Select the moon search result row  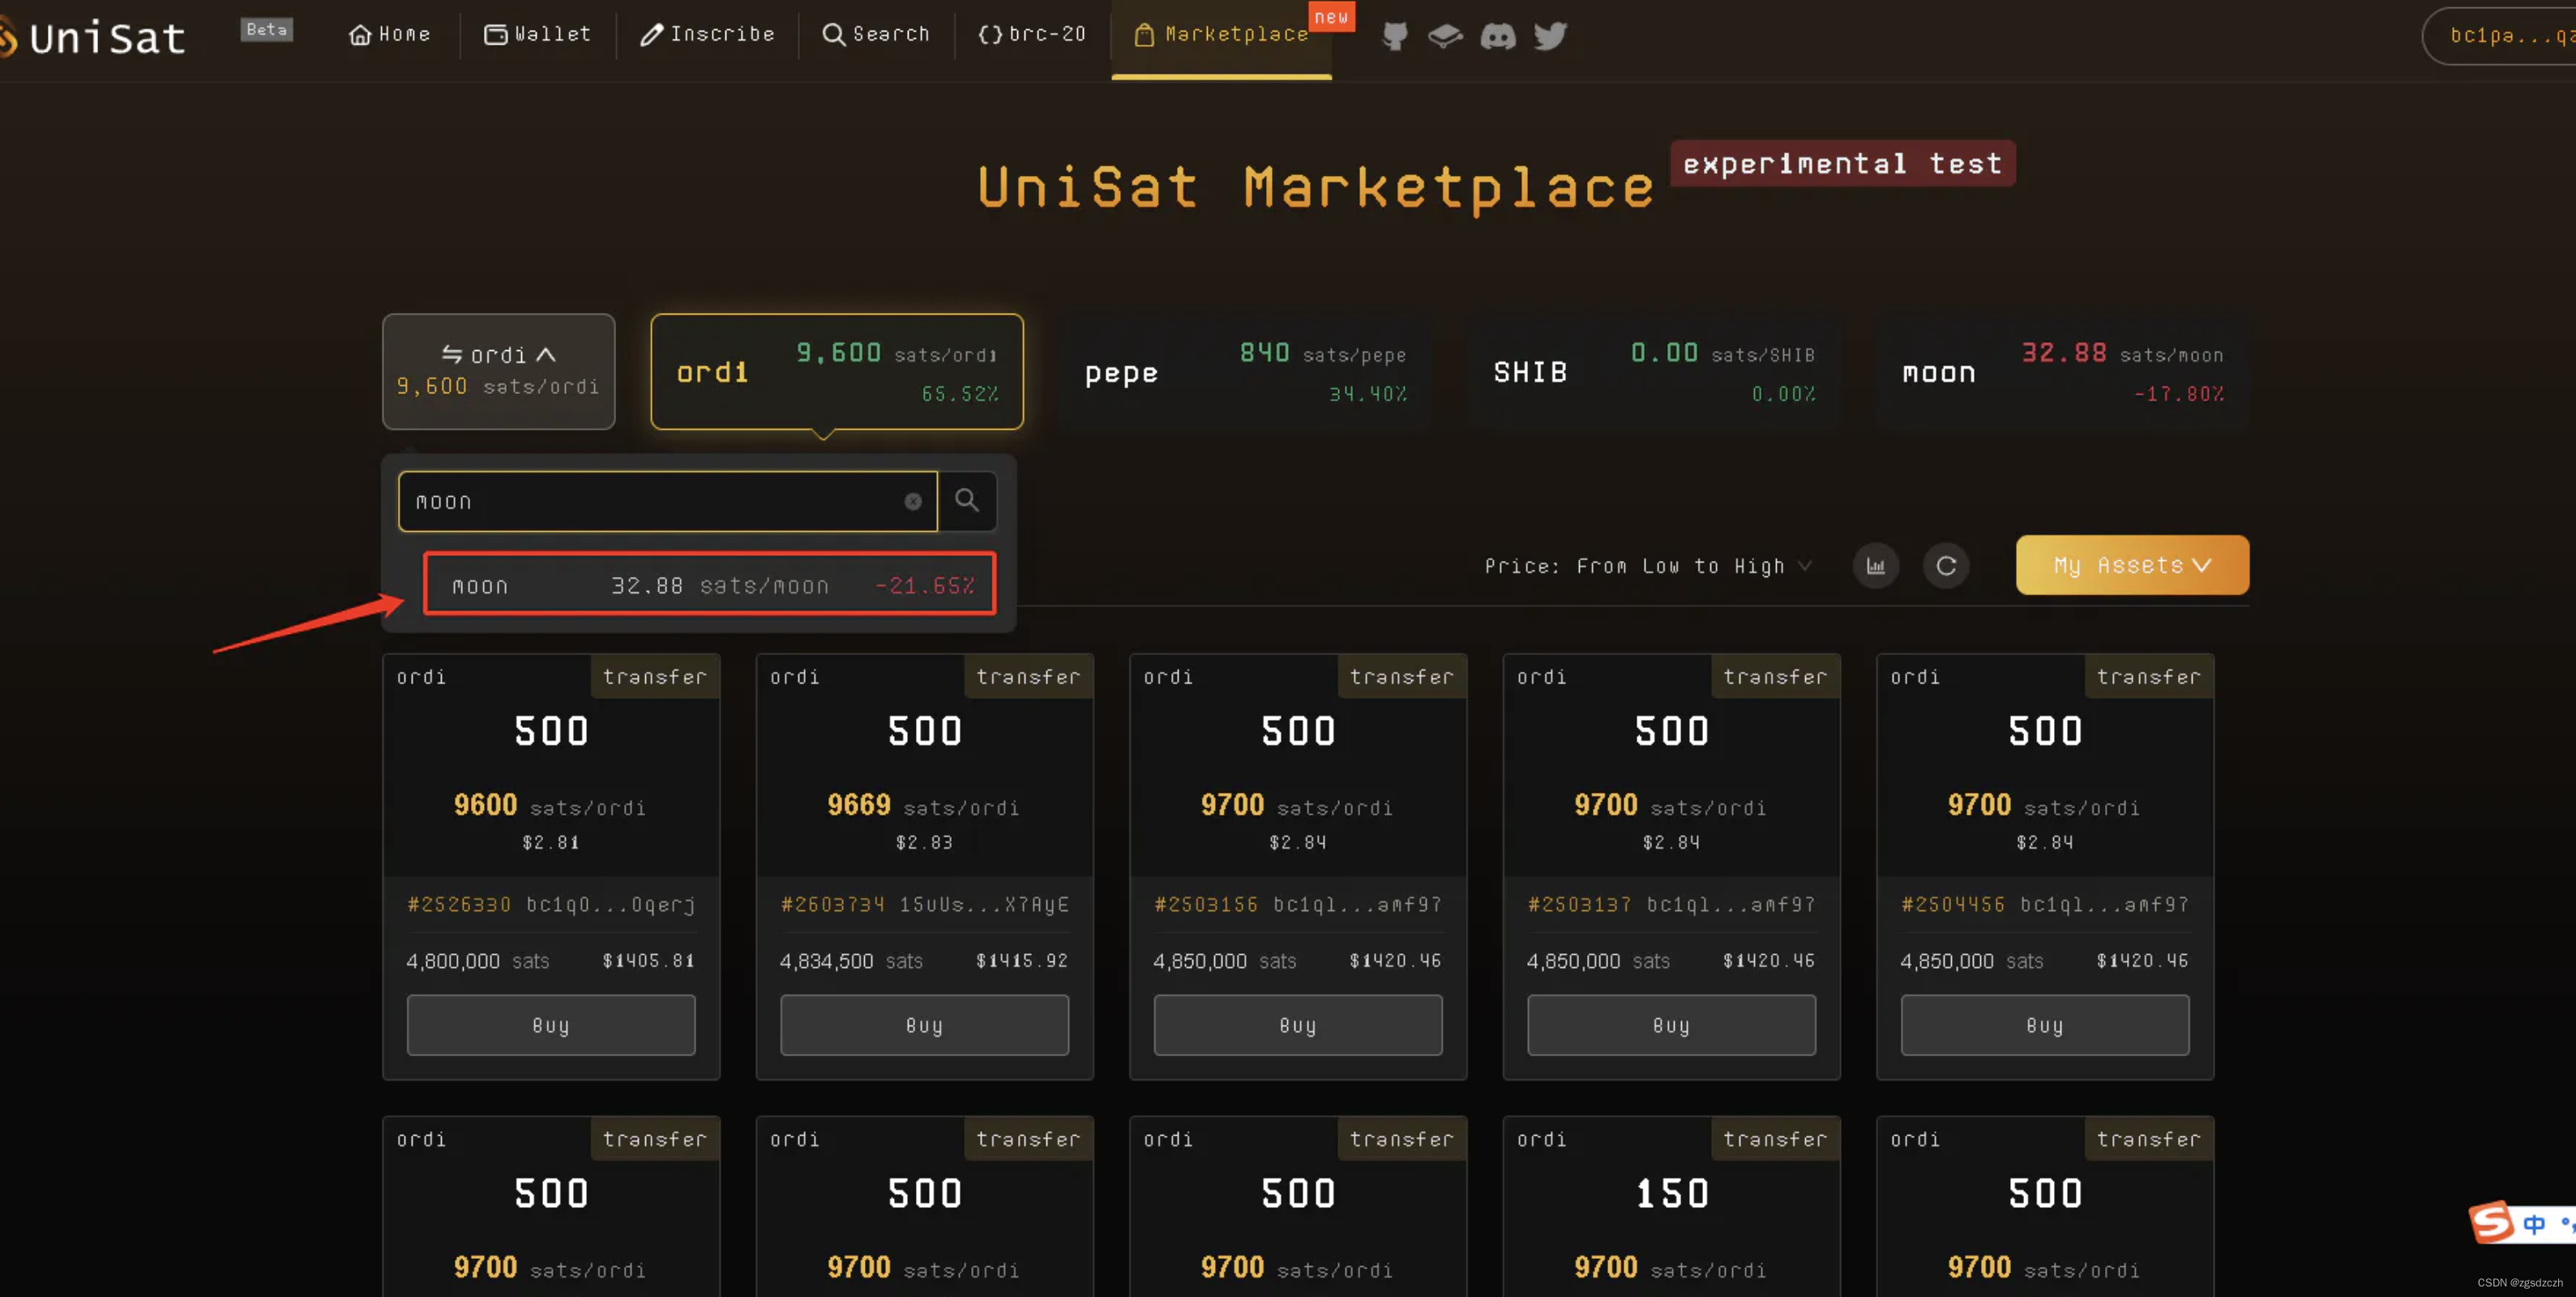click(709, 584)
